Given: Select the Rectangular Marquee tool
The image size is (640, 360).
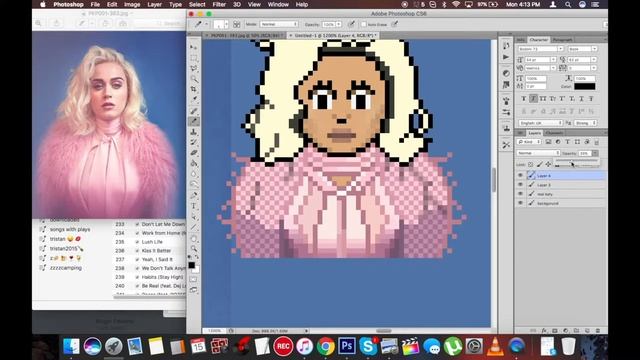Looking at the screenshot, I should 193,58.
